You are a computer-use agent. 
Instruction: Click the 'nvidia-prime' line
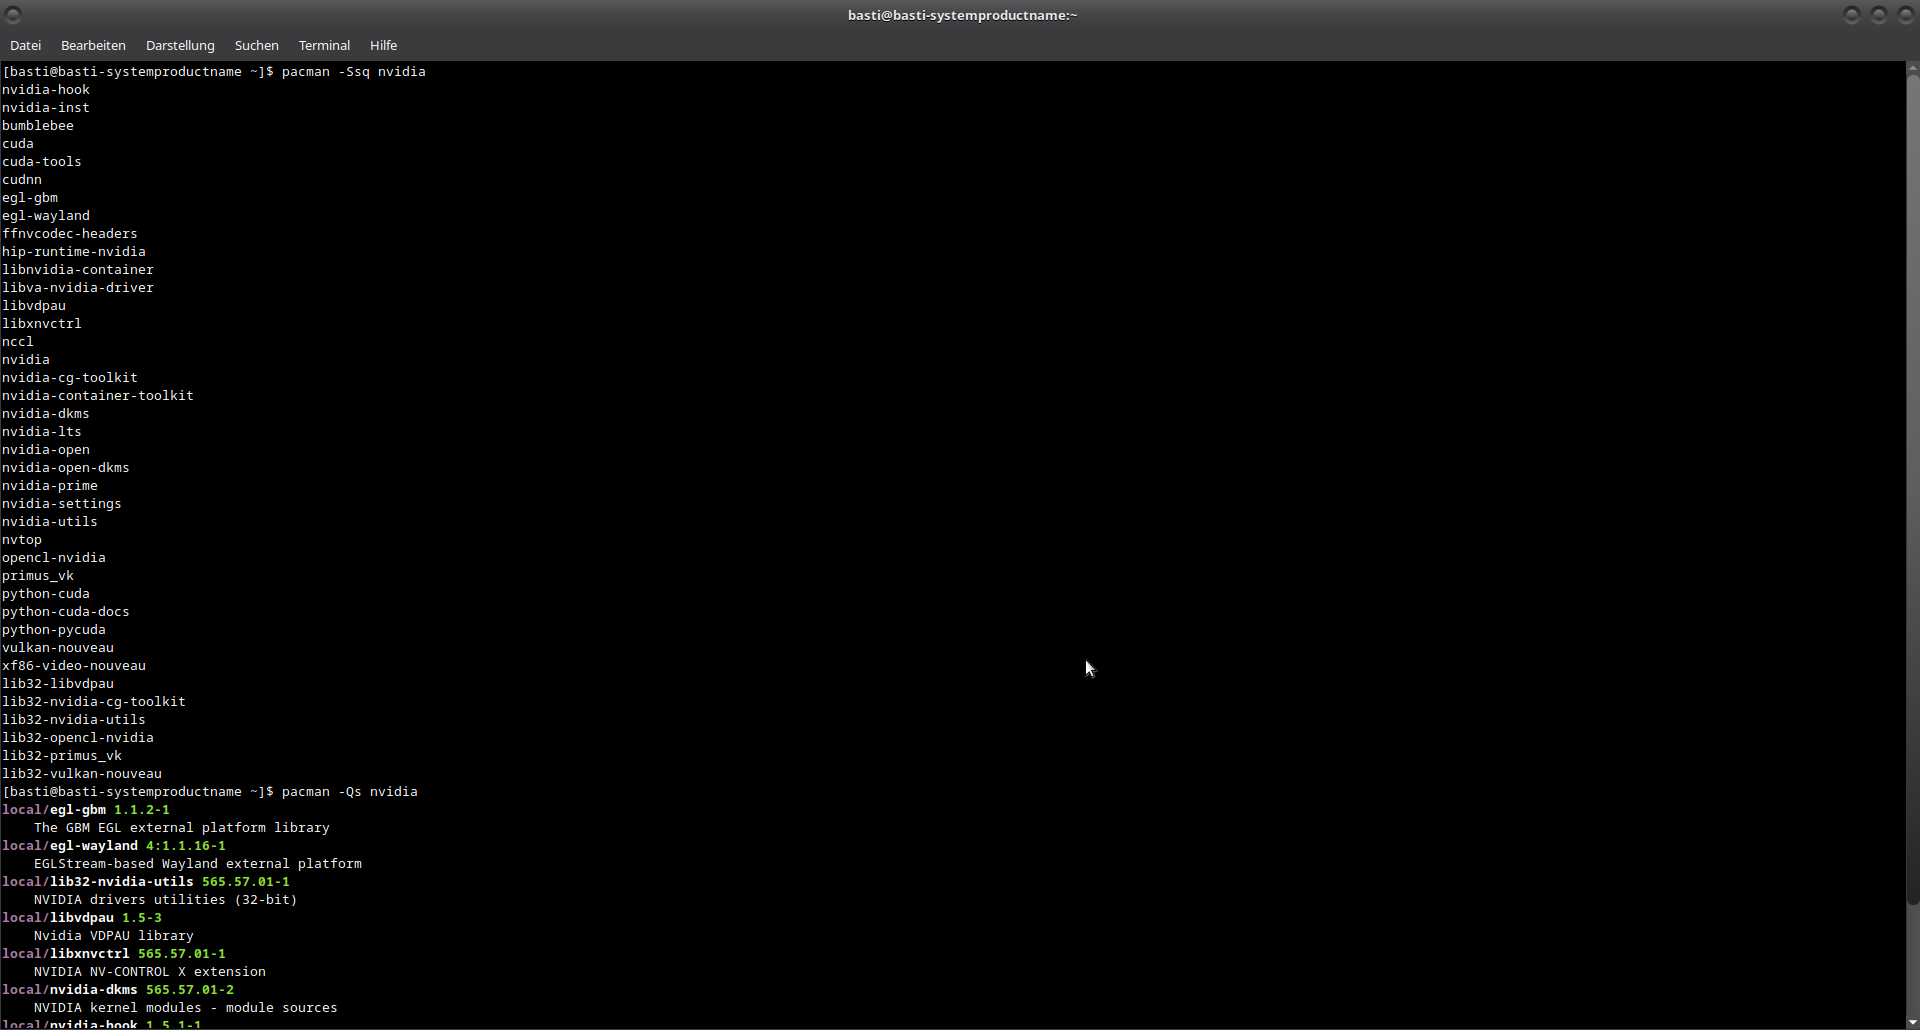coord(50,486)
